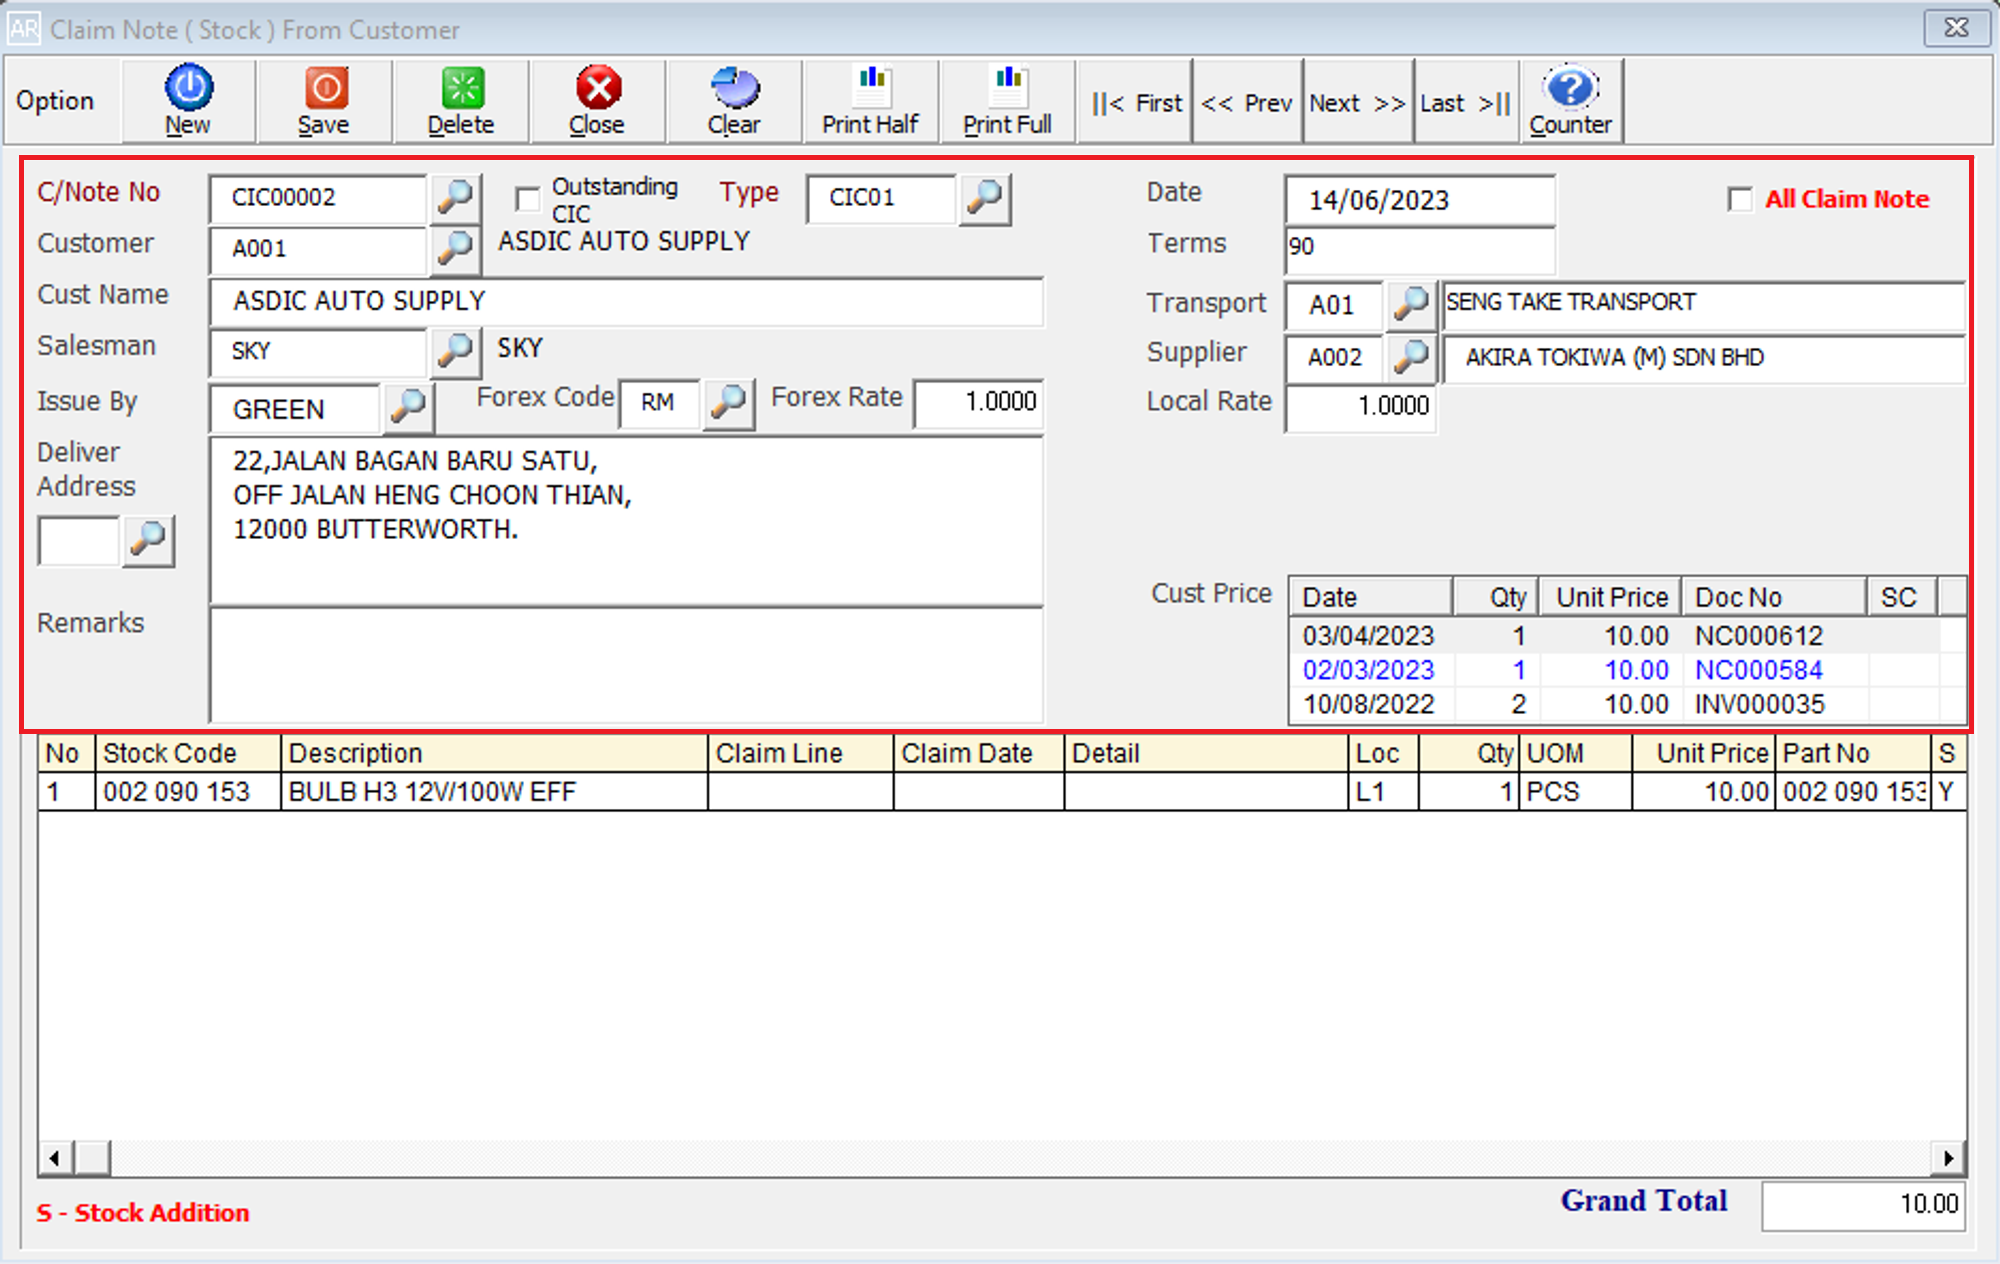Go to the First record
Image resolution: width=2000 pixels, height=1264 pixels.
point(1137,102)
